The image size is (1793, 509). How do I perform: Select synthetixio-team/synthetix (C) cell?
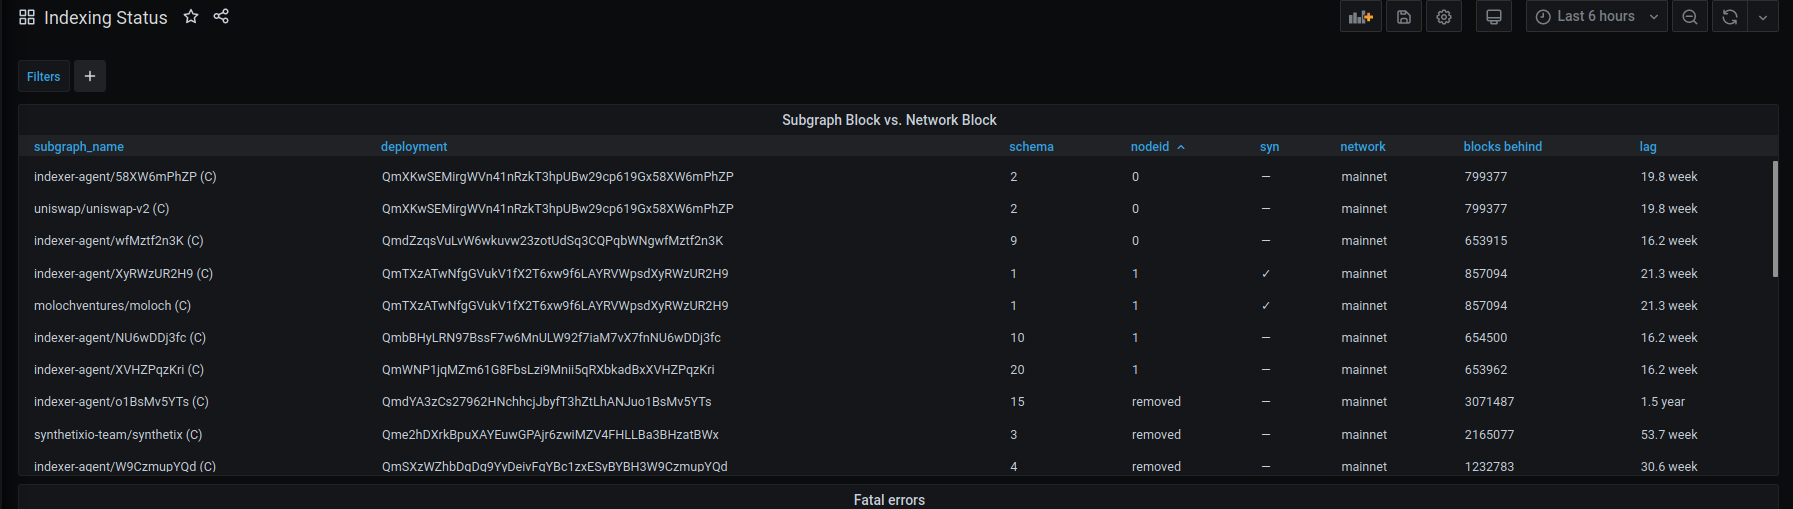tap(118, 435)
